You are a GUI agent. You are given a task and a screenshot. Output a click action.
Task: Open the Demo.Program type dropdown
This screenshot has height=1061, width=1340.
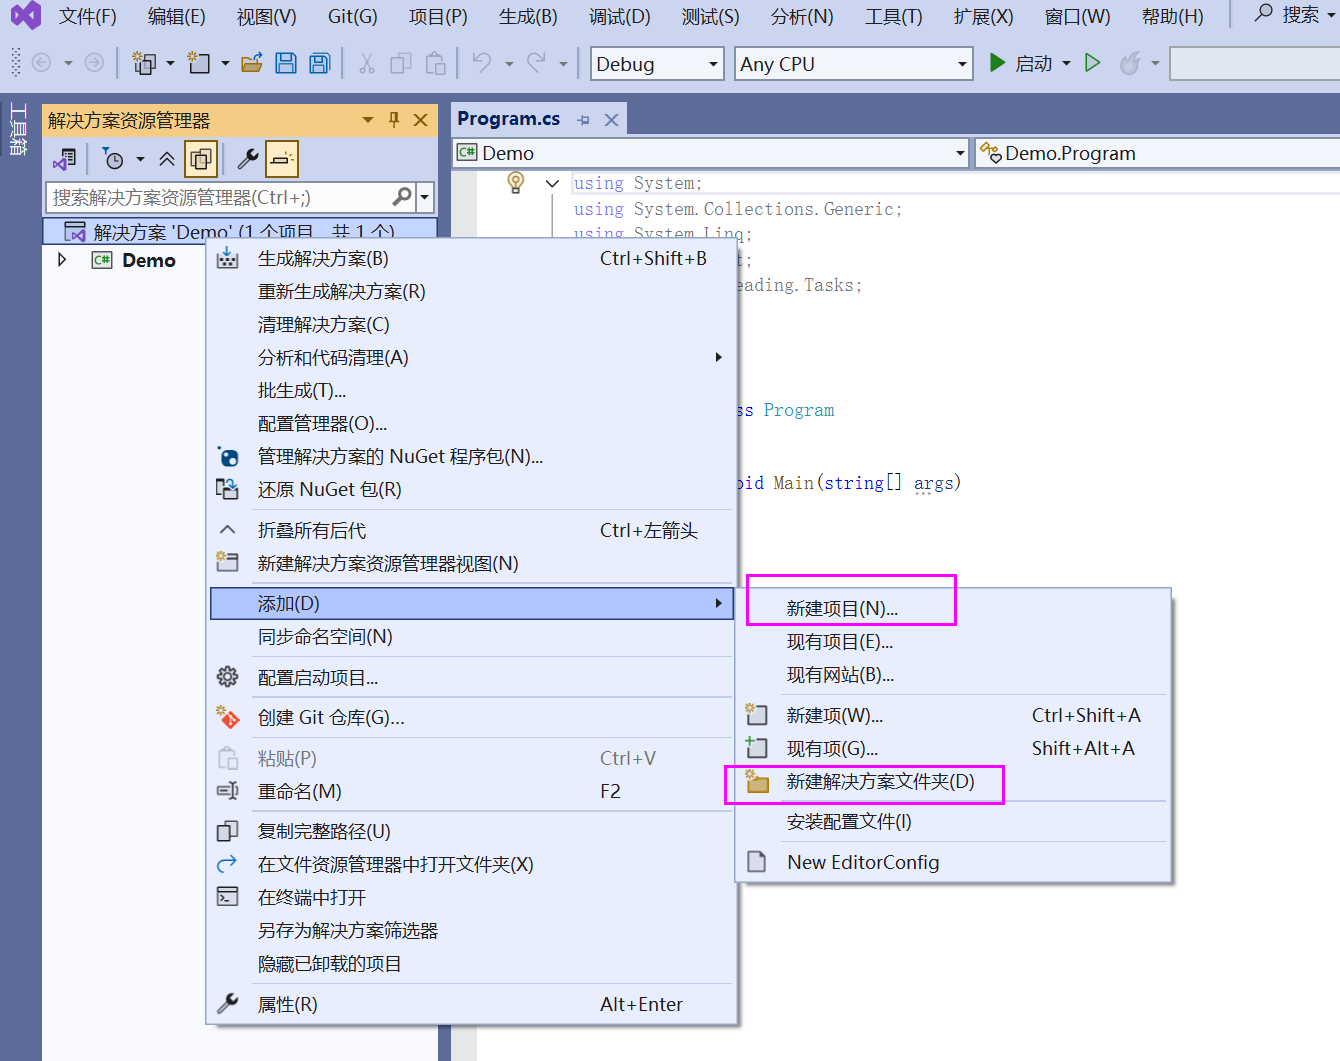tap(1158, 153)
